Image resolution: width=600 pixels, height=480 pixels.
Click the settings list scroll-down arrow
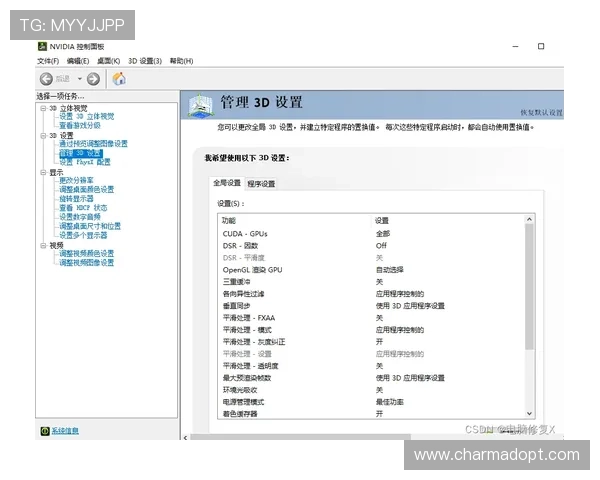click(529, 413)
